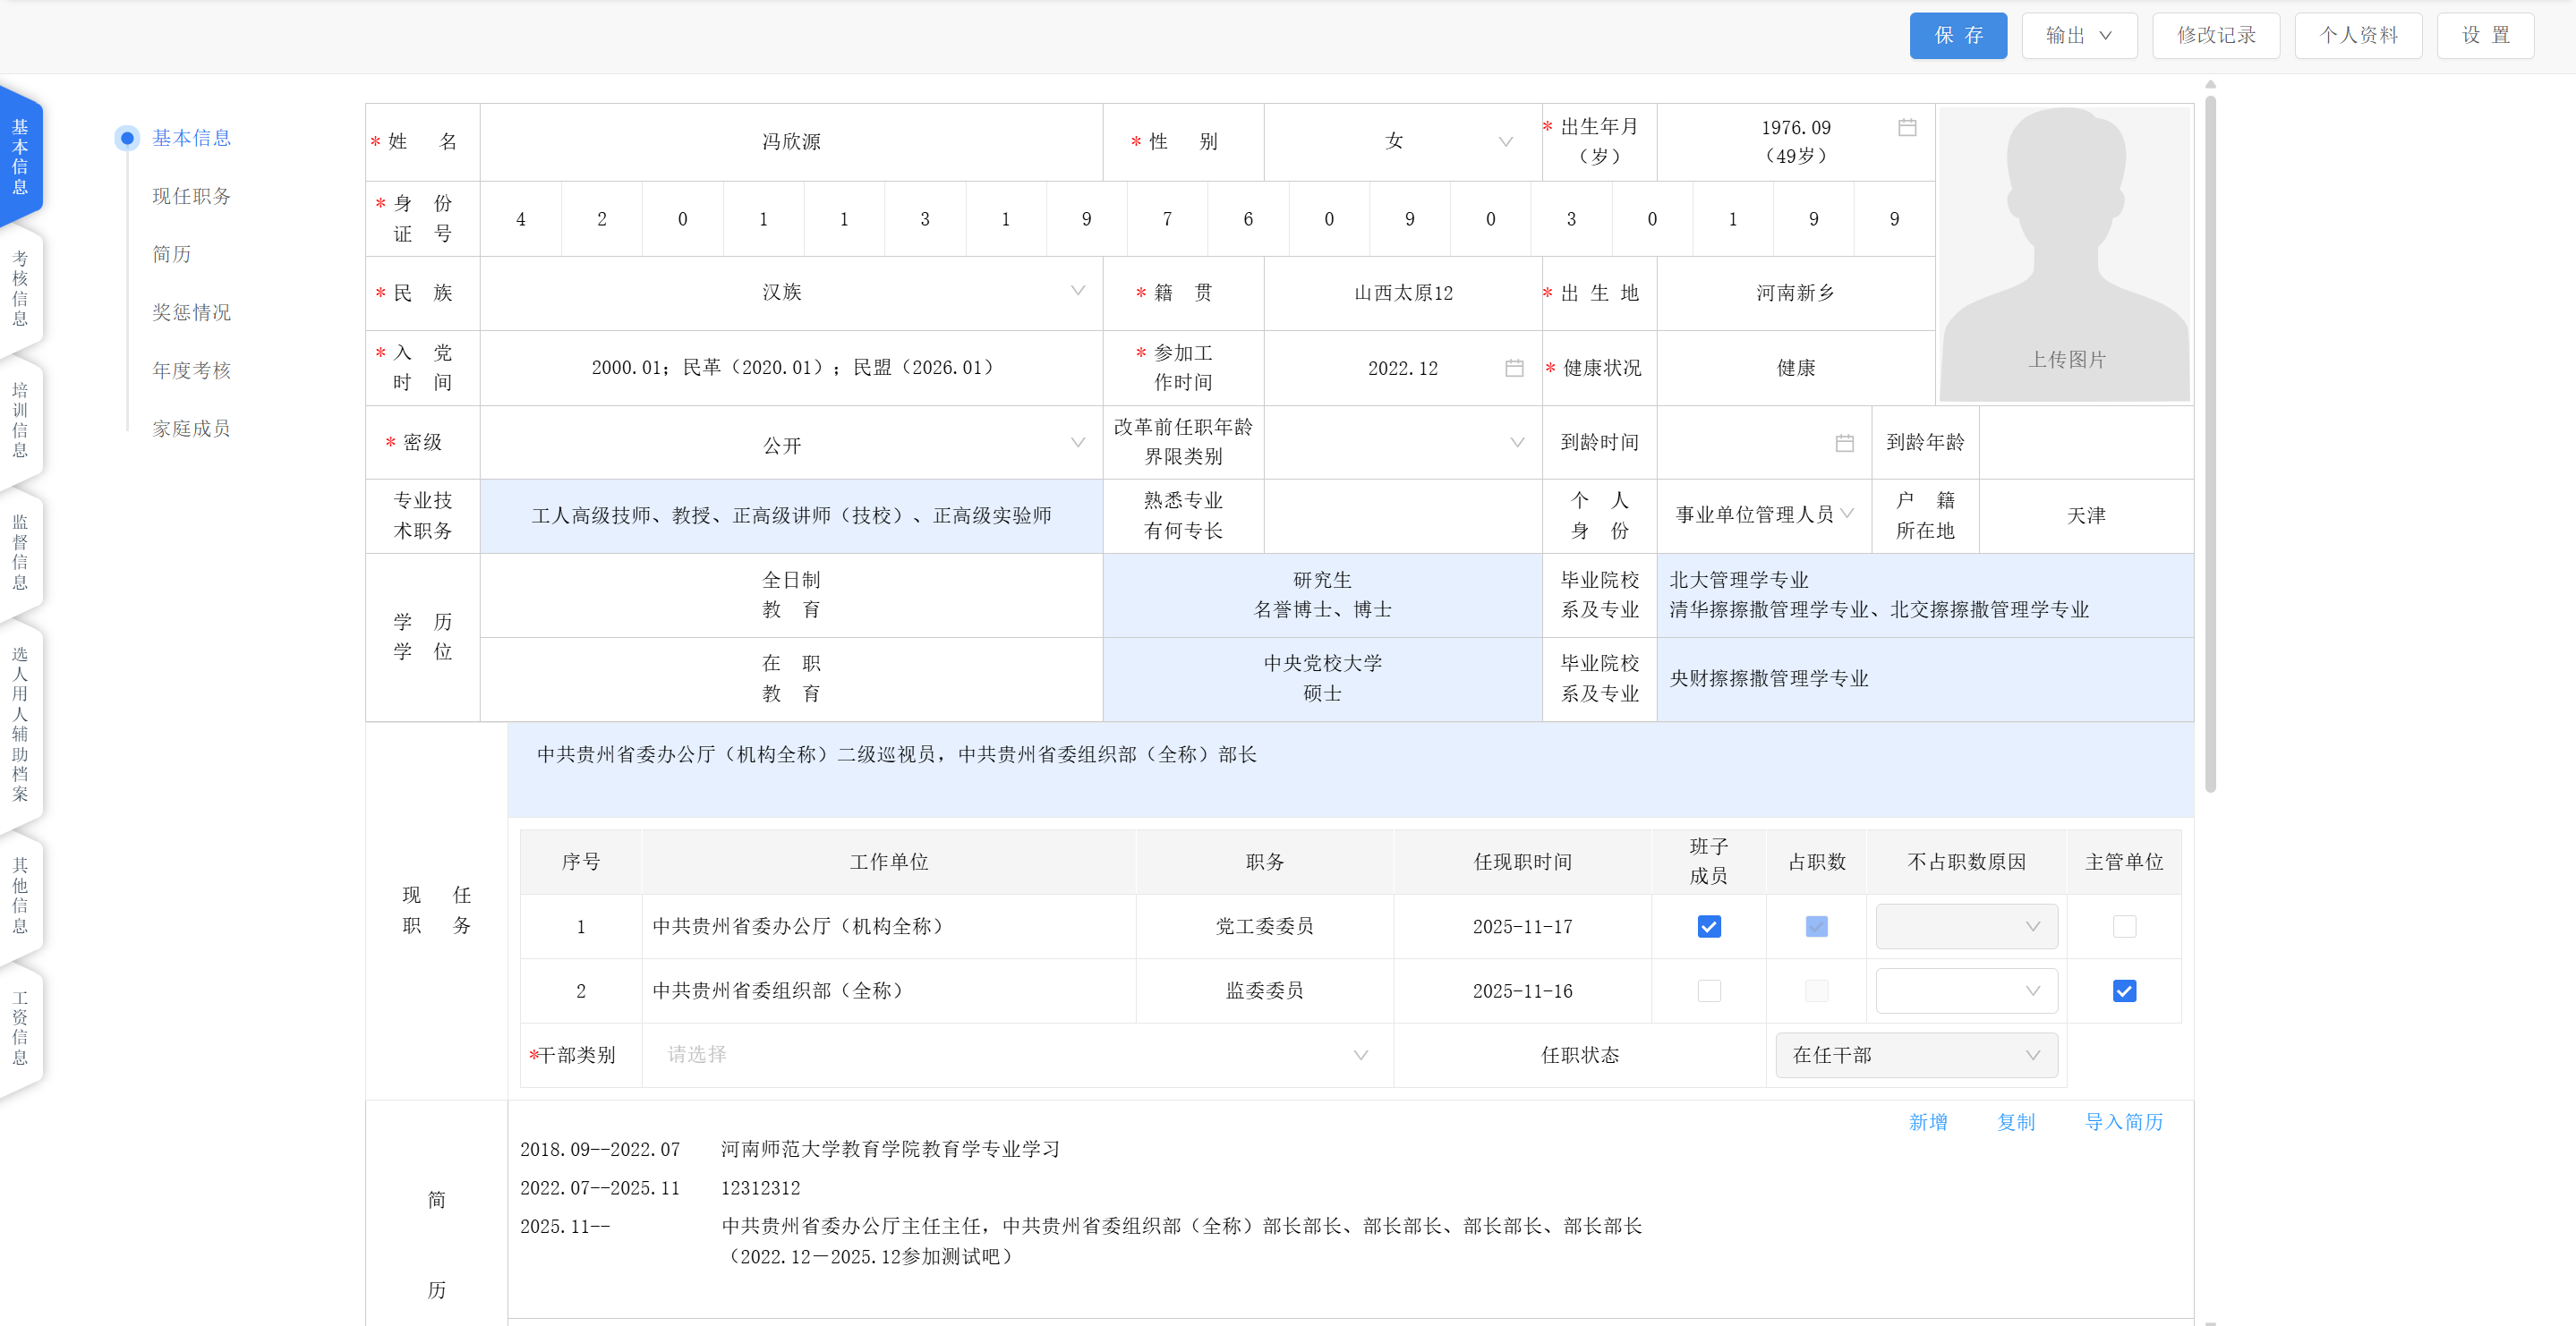
Task: Click 户籍所在地 field showing 天津
Action: coord(2086,516)
